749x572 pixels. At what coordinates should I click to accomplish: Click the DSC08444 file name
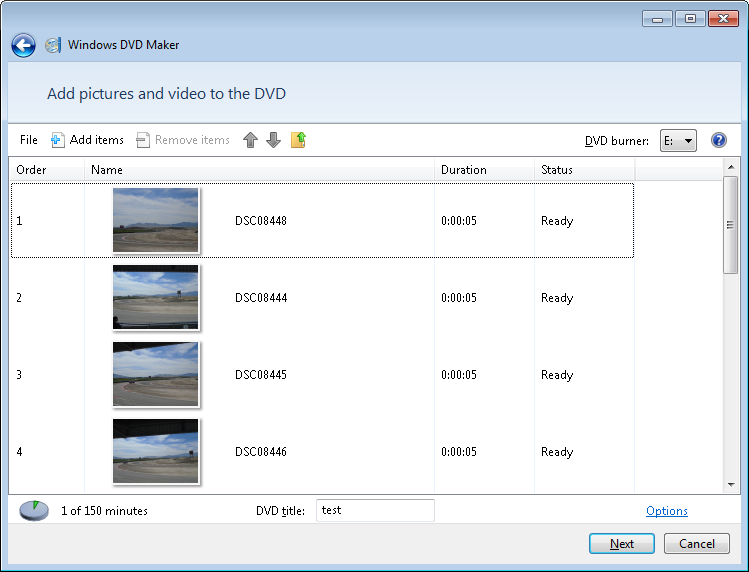[261, 298]
